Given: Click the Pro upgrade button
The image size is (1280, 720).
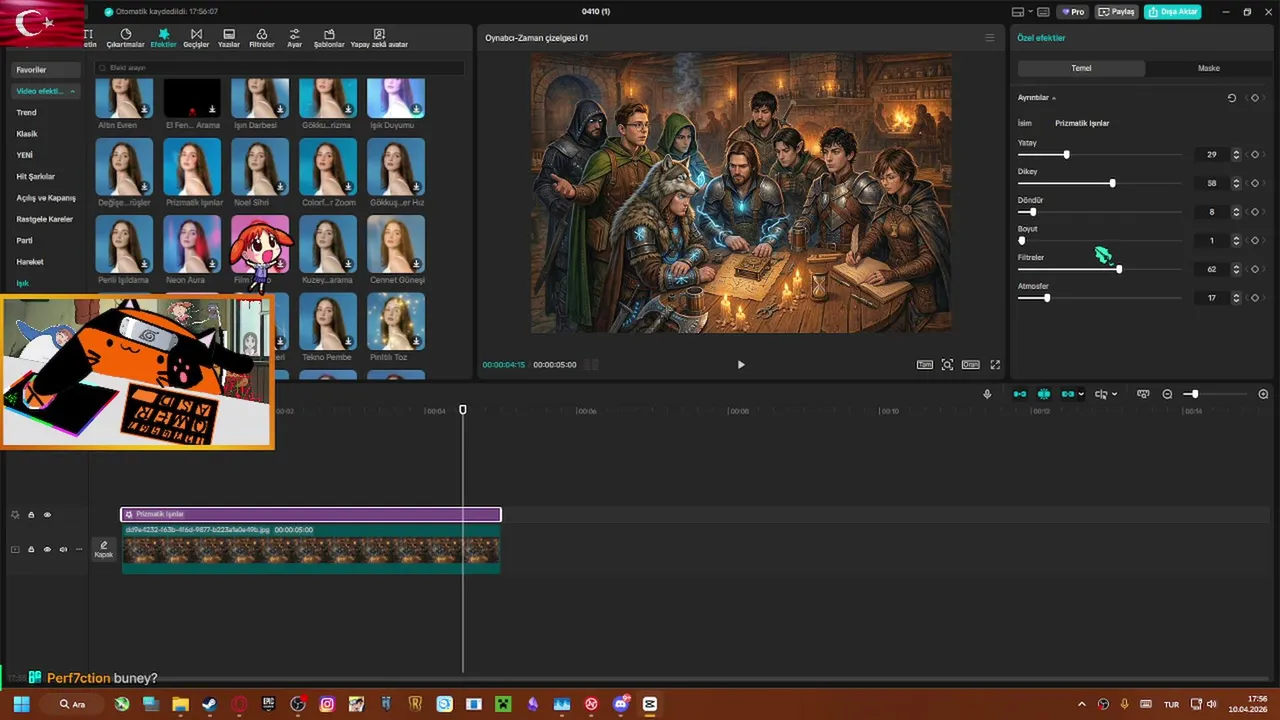Looking at the screenshot, I should pos(1074,12).
